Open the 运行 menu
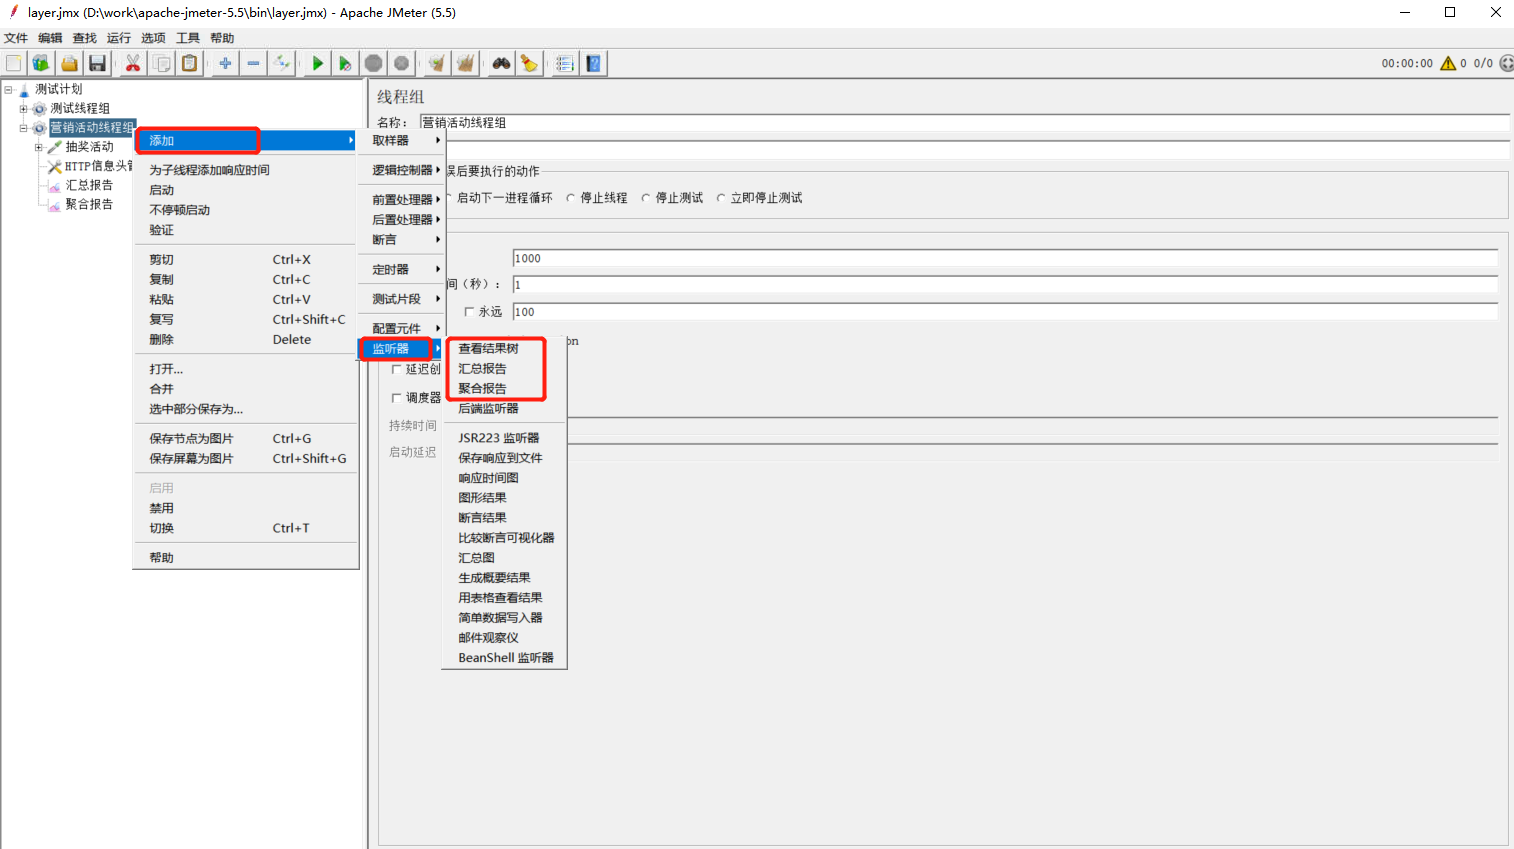This screenshot has height=849, width=1514. tap(119, 38)
